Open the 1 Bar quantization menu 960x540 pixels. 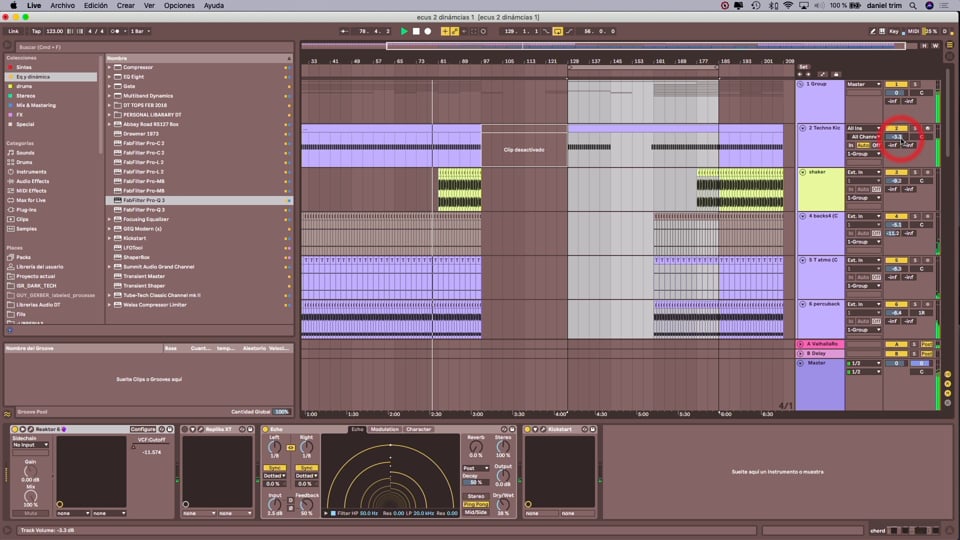coord(140,31)
